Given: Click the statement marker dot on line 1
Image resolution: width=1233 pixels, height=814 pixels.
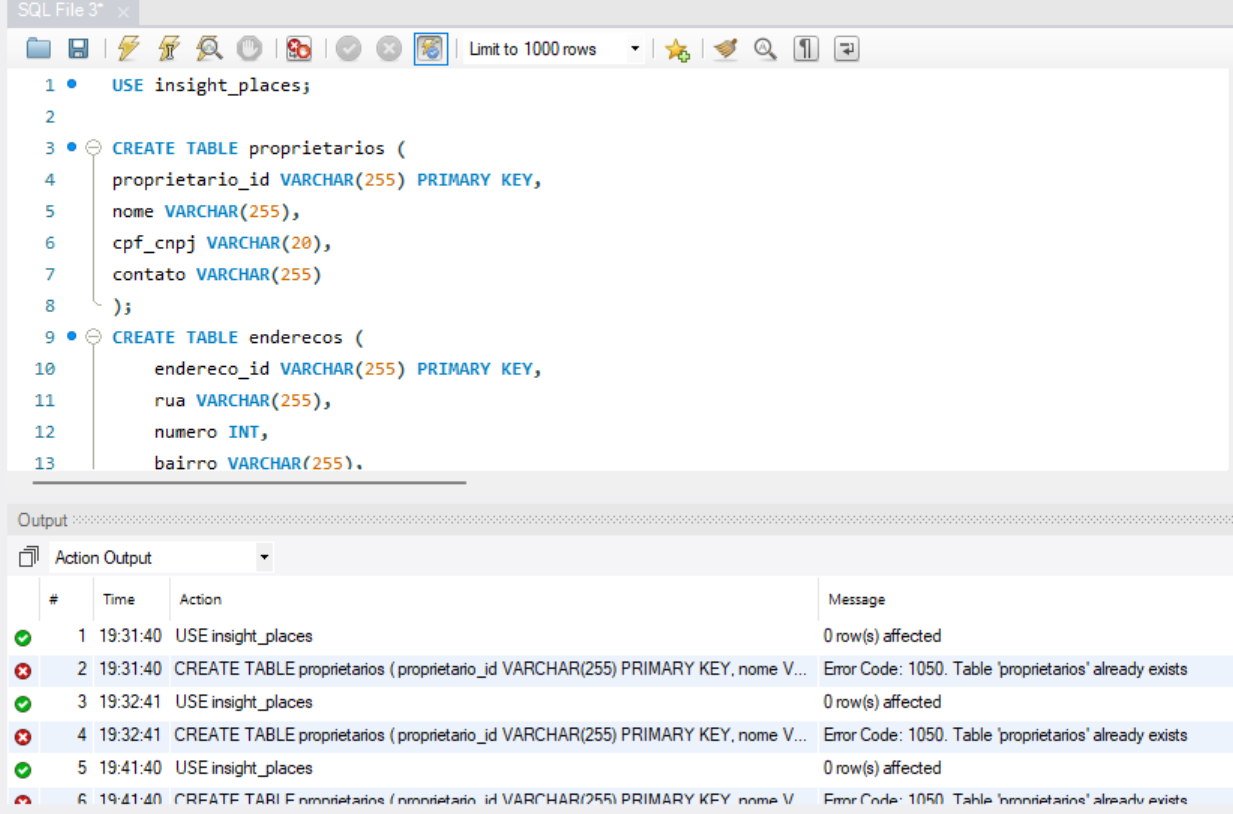Looking at the screenshot, I should click(x=72, y=84).
